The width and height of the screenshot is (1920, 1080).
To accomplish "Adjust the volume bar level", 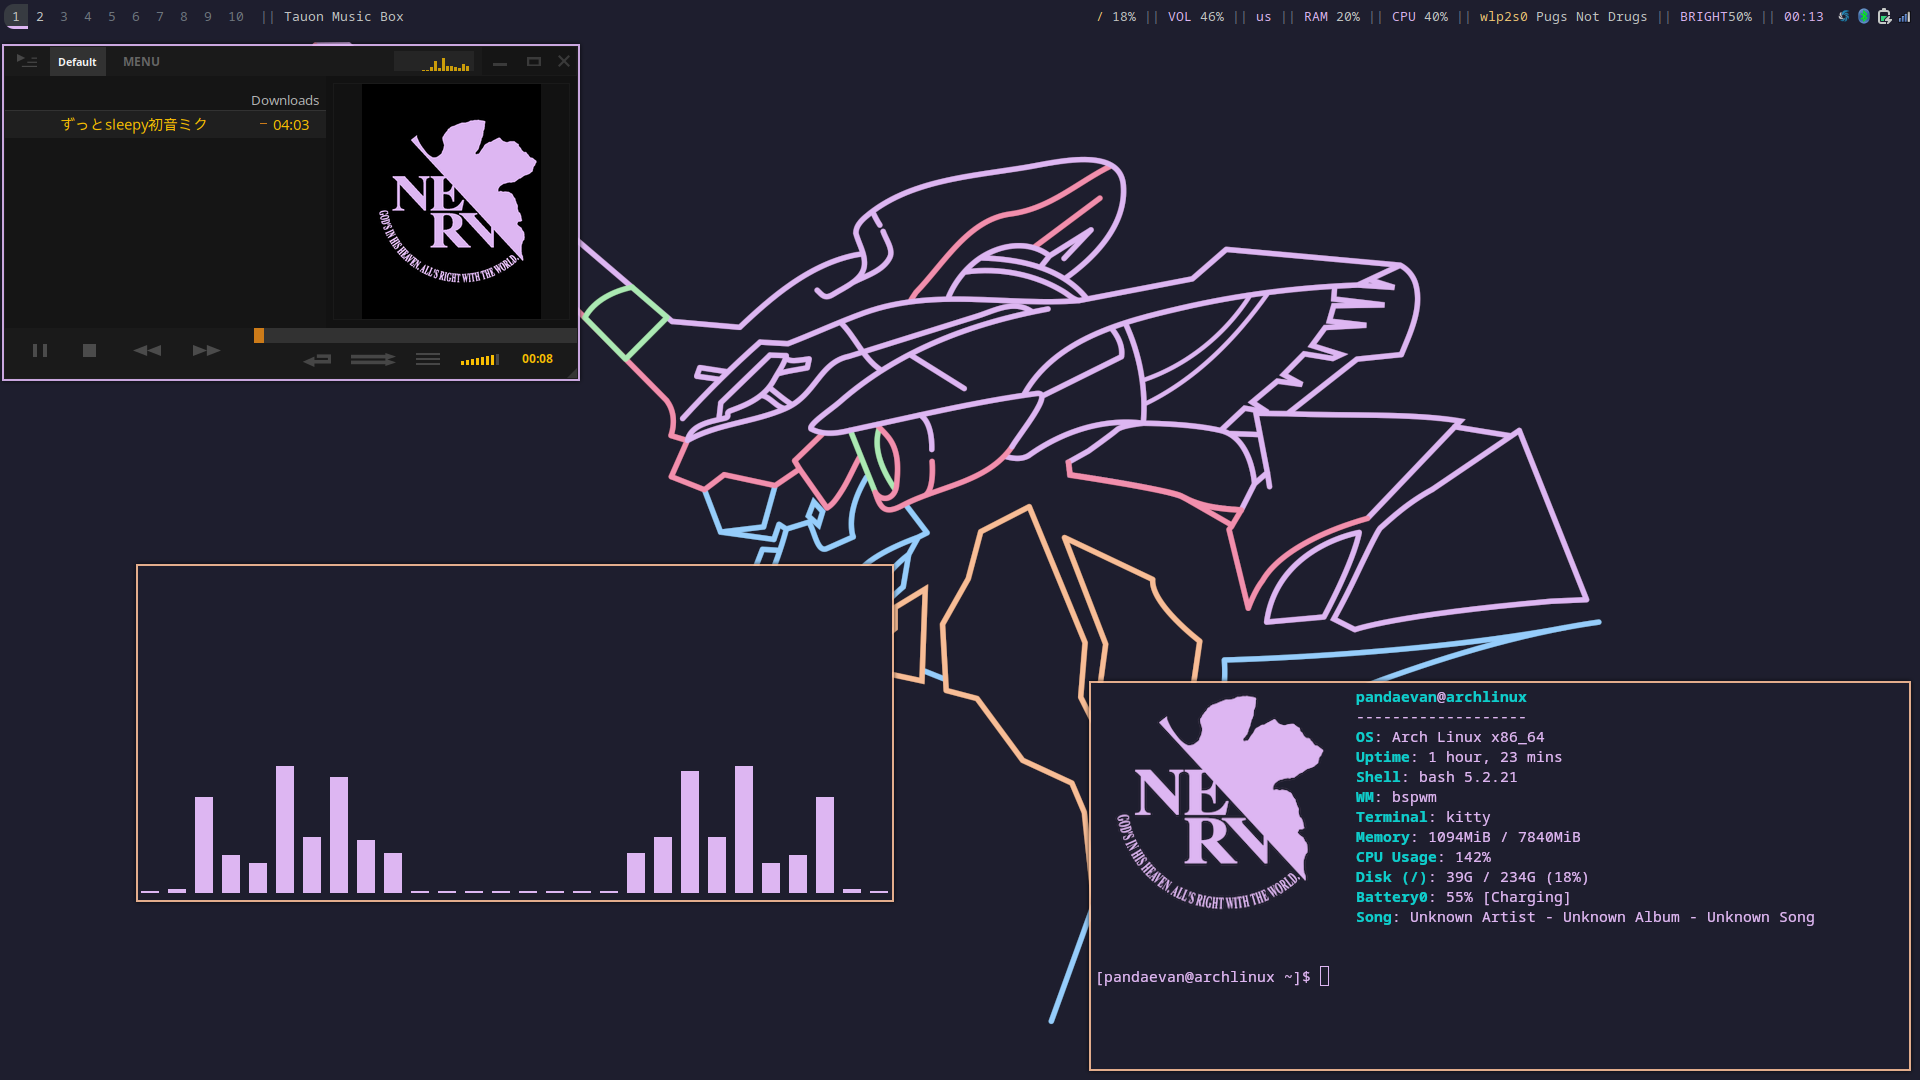I will click(479, 360).
